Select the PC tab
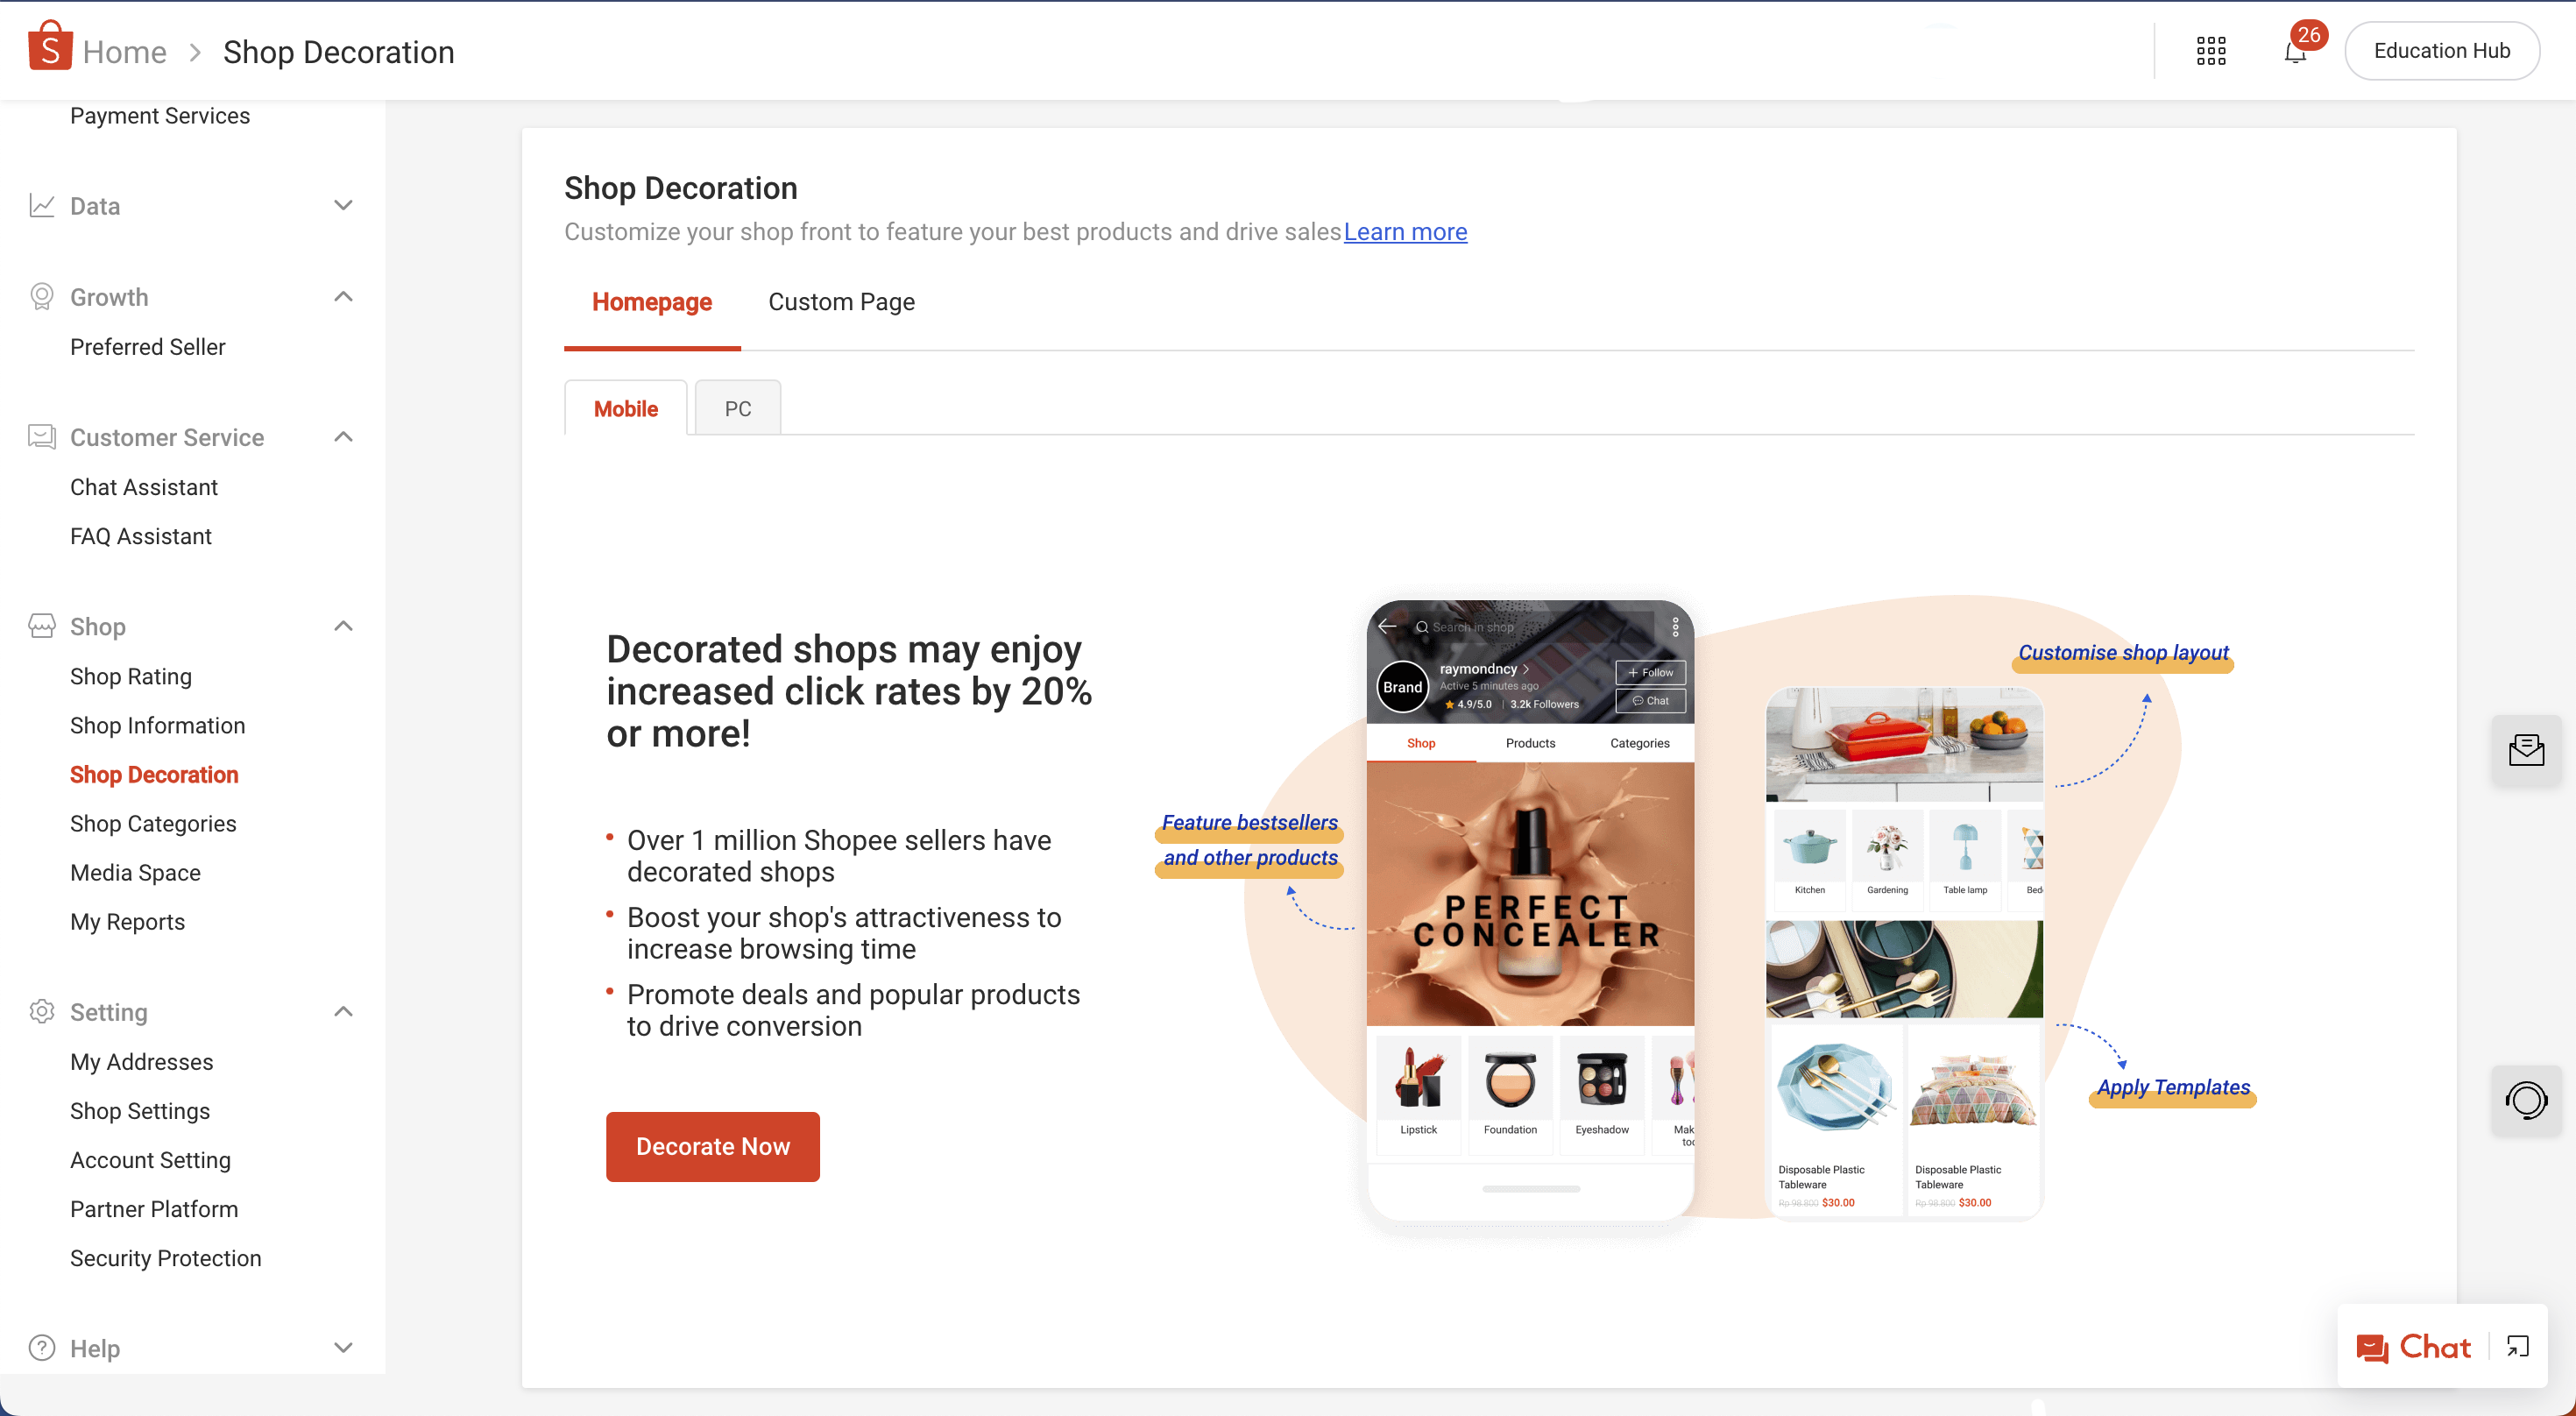Viewport: 2576px width, 1416px height. (x=738, y=408)
